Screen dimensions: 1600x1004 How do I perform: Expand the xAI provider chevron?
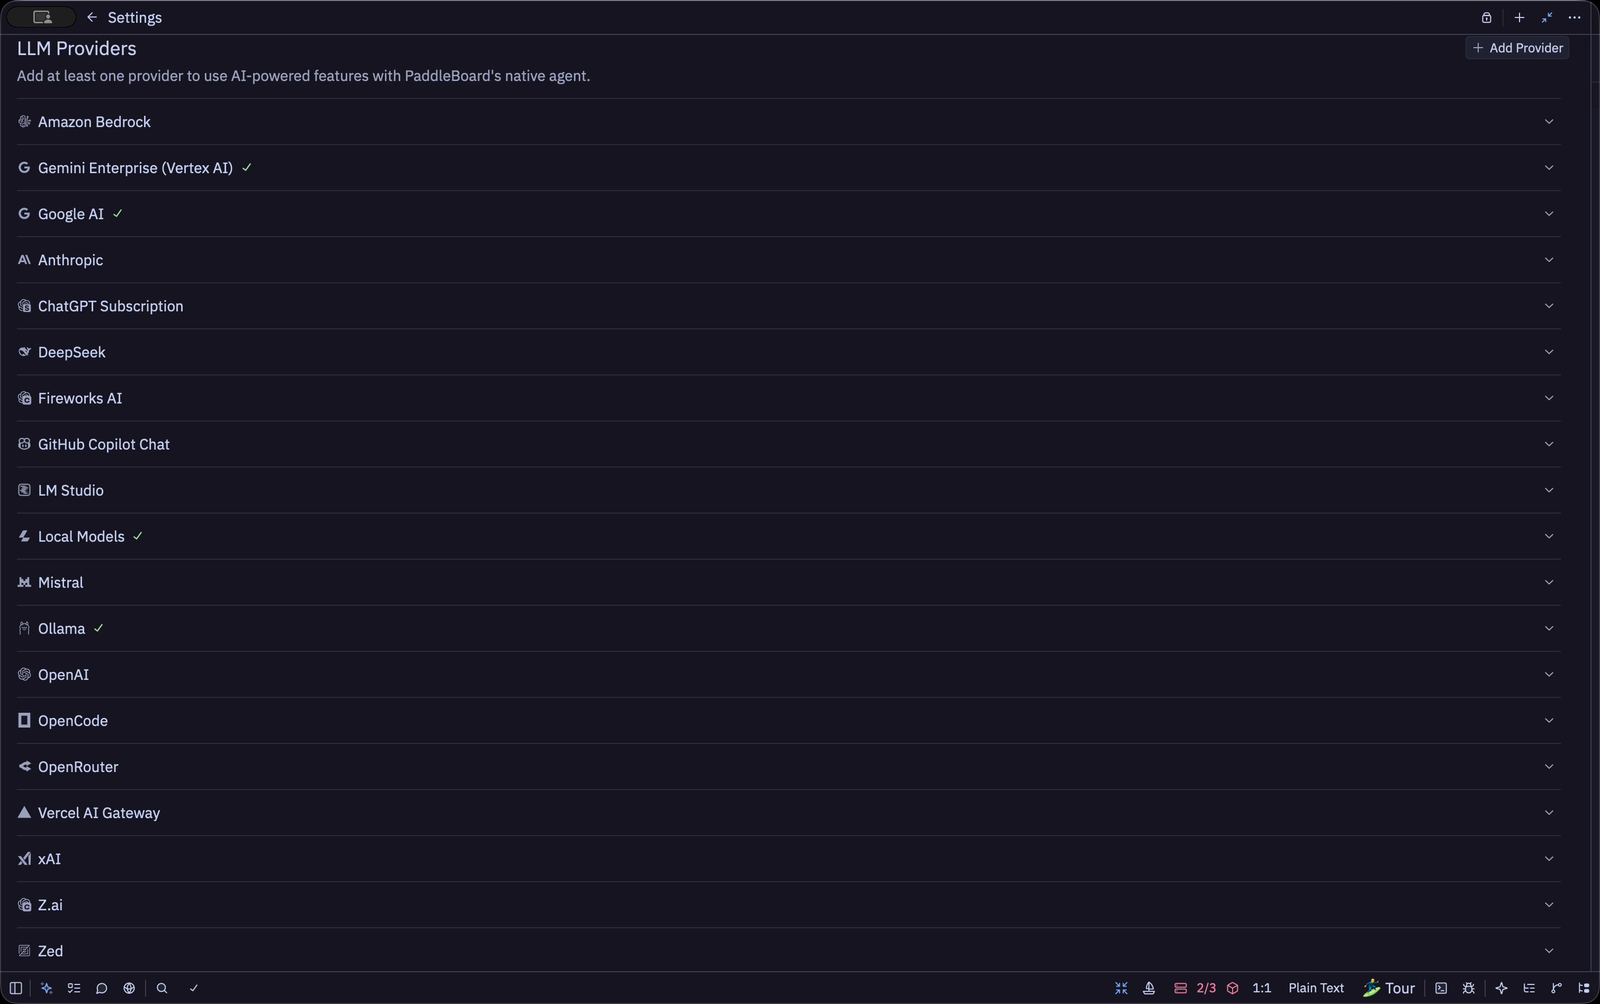[1549, 859]
